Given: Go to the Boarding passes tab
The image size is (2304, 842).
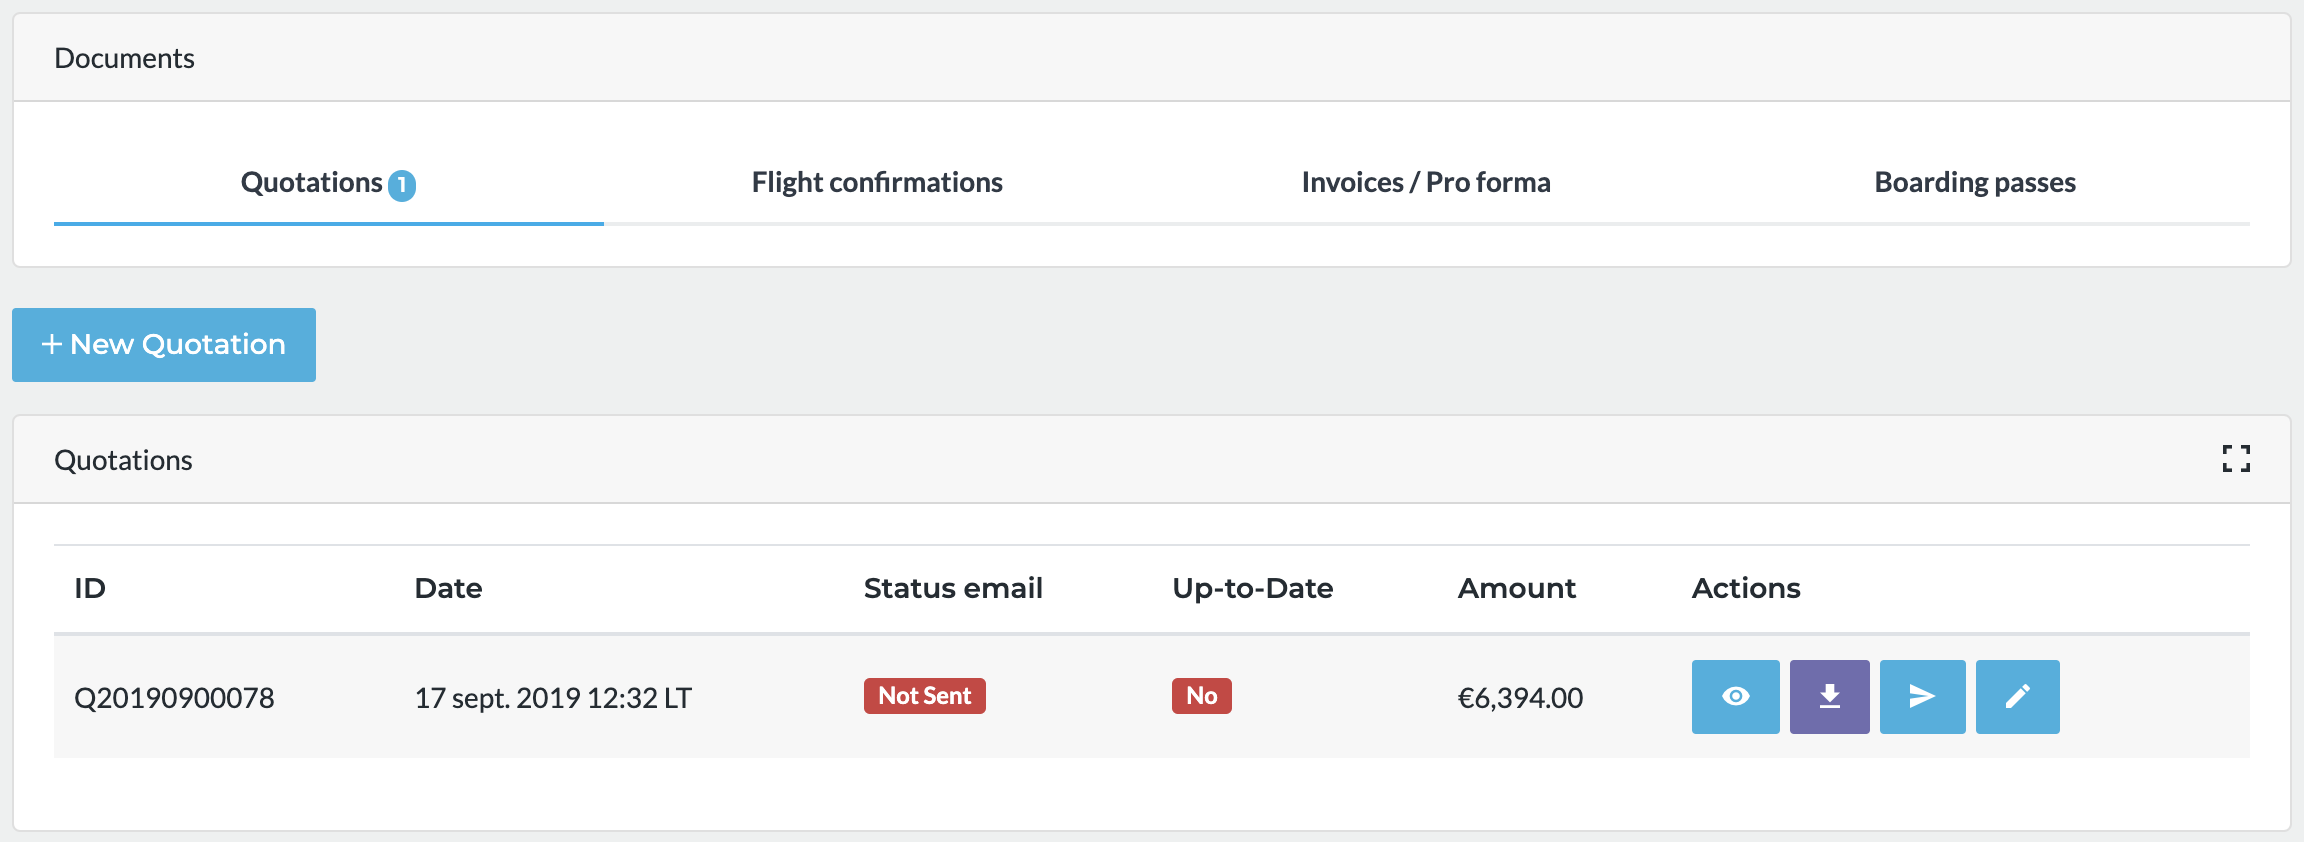Looking at the screenshot, I should 1975,183.
